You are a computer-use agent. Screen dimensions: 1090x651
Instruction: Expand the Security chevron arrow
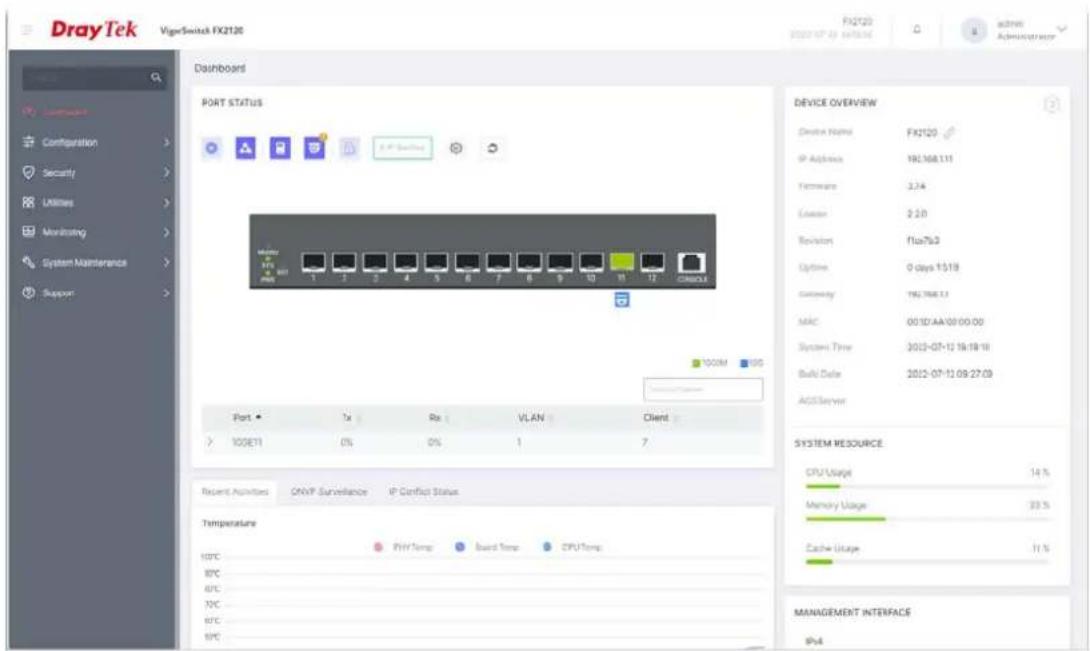[x=166, y=172]
